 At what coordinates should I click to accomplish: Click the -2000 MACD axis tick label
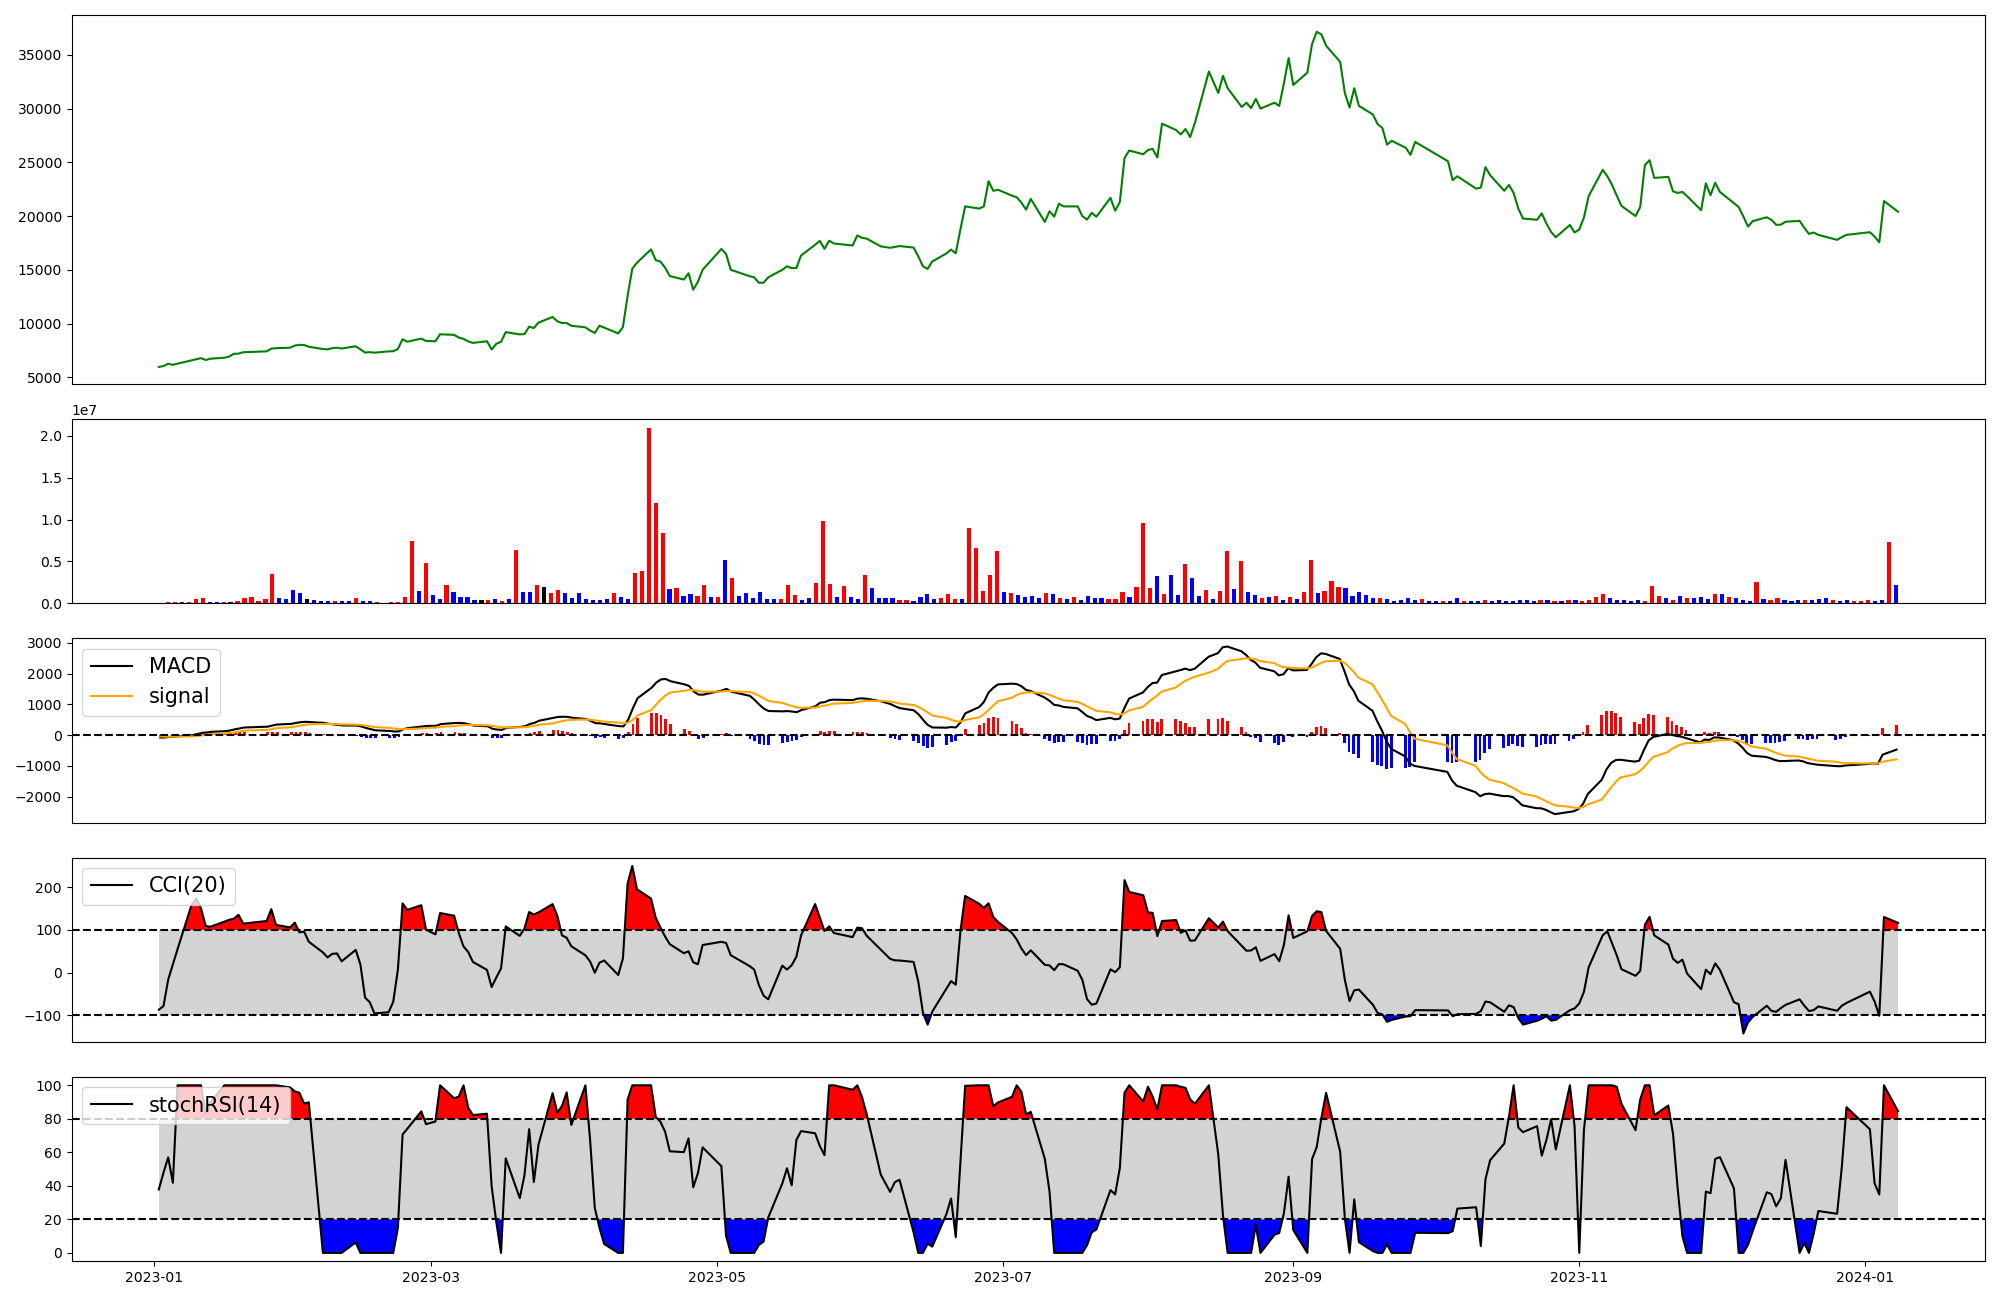coord(40,797)
